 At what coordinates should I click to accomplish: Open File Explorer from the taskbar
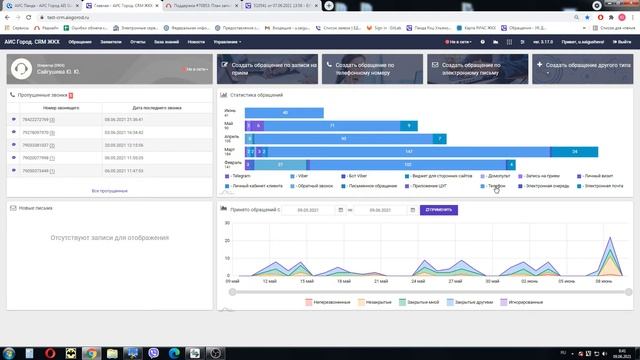pyautogui.click(x=112, y=353)
